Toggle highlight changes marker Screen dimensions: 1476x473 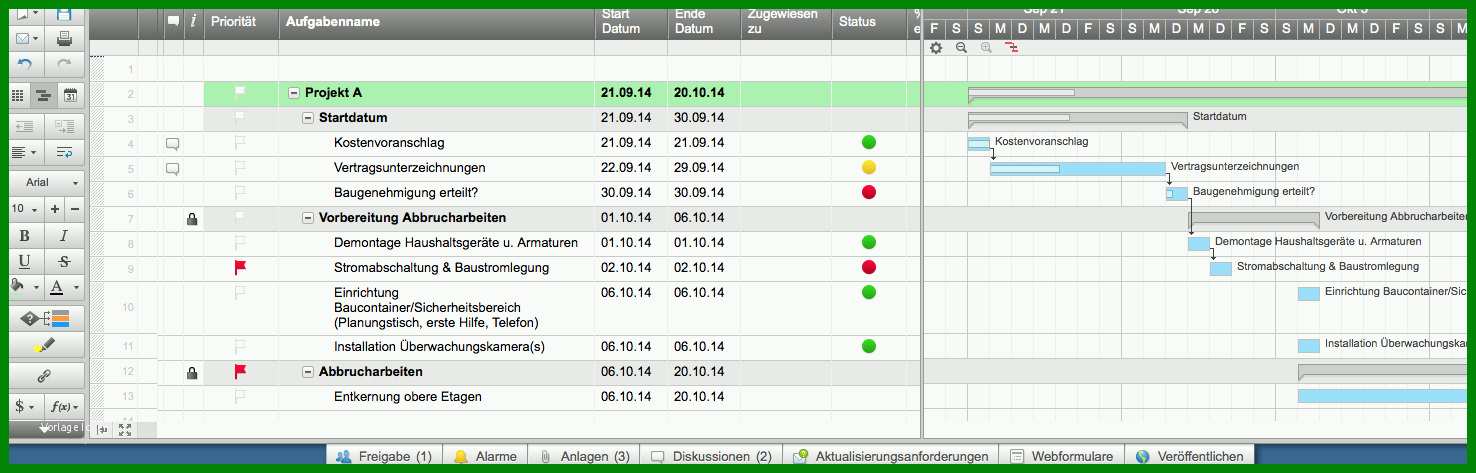(46, 346)
